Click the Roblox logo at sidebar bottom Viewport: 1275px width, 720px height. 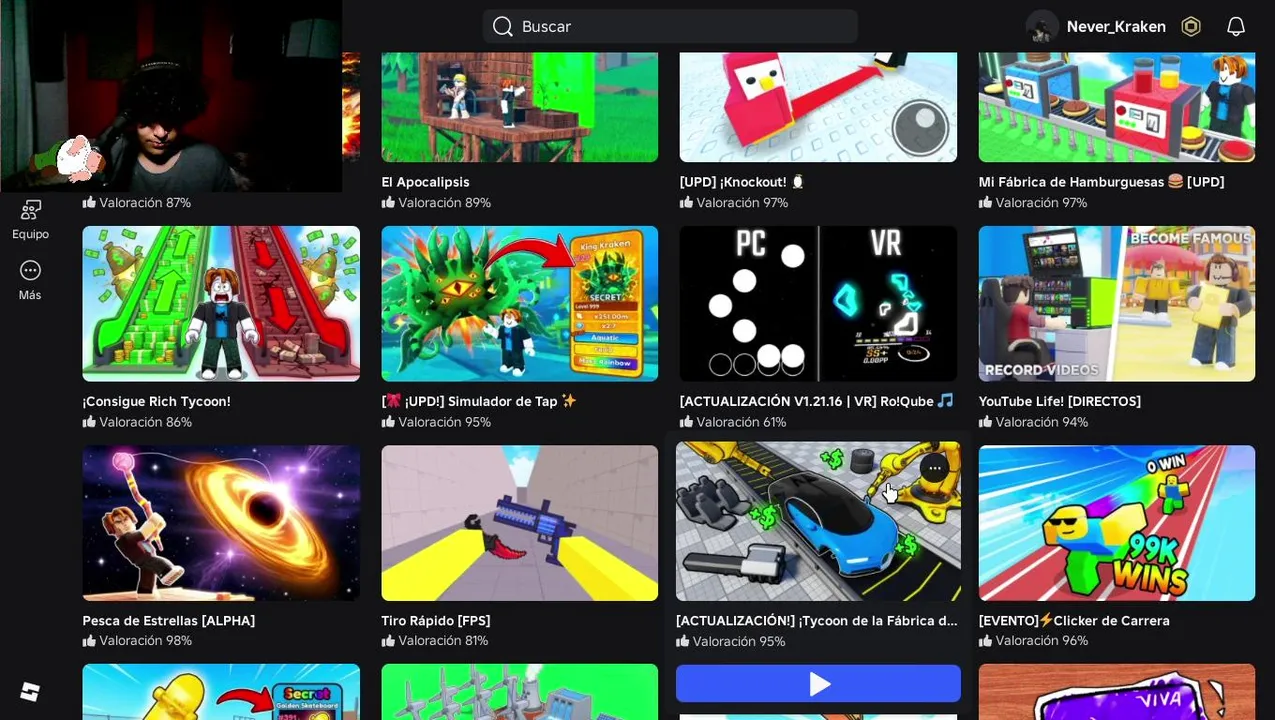click(x=30, y=692)
